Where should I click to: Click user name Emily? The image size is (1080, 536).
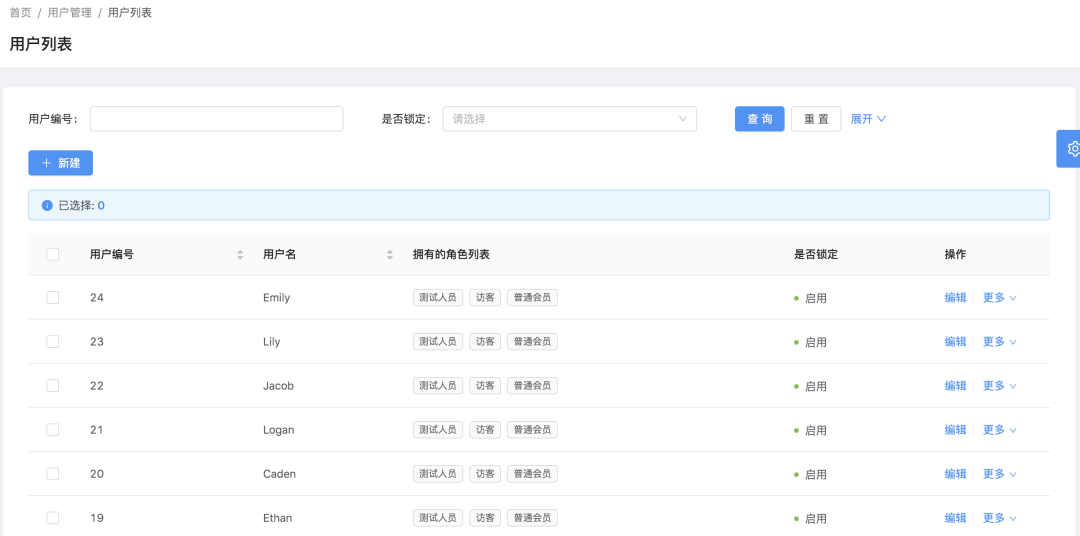click(276, 298)
